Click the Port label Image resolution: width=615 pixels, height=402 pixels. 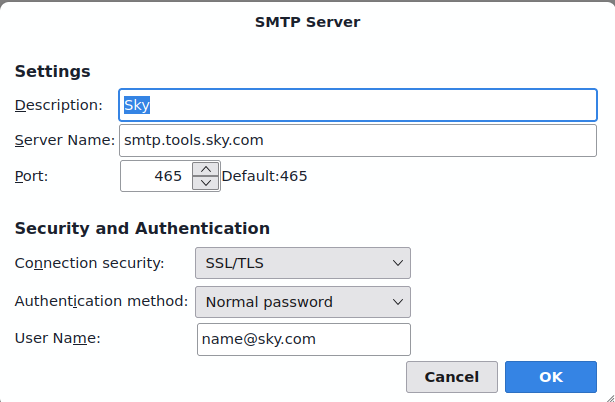pos(31,176)
